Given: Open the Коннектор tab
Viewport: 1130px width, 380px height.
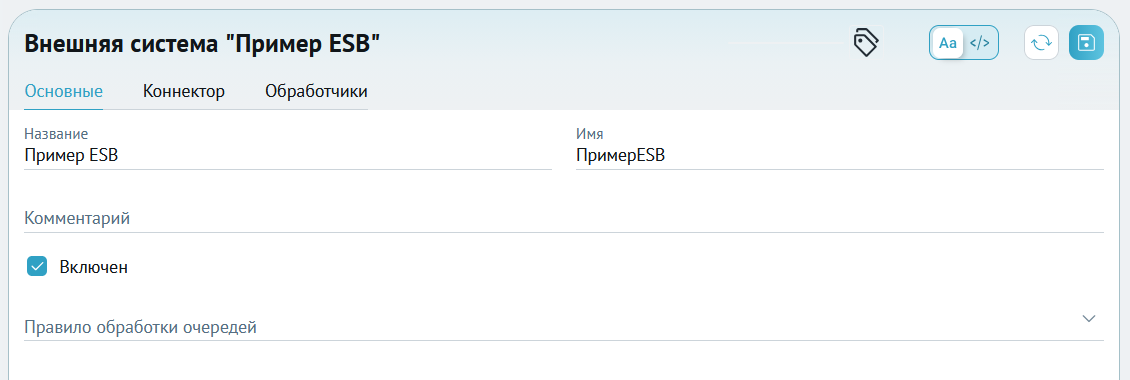Looking at the screenshot, I should click(184, 92).
